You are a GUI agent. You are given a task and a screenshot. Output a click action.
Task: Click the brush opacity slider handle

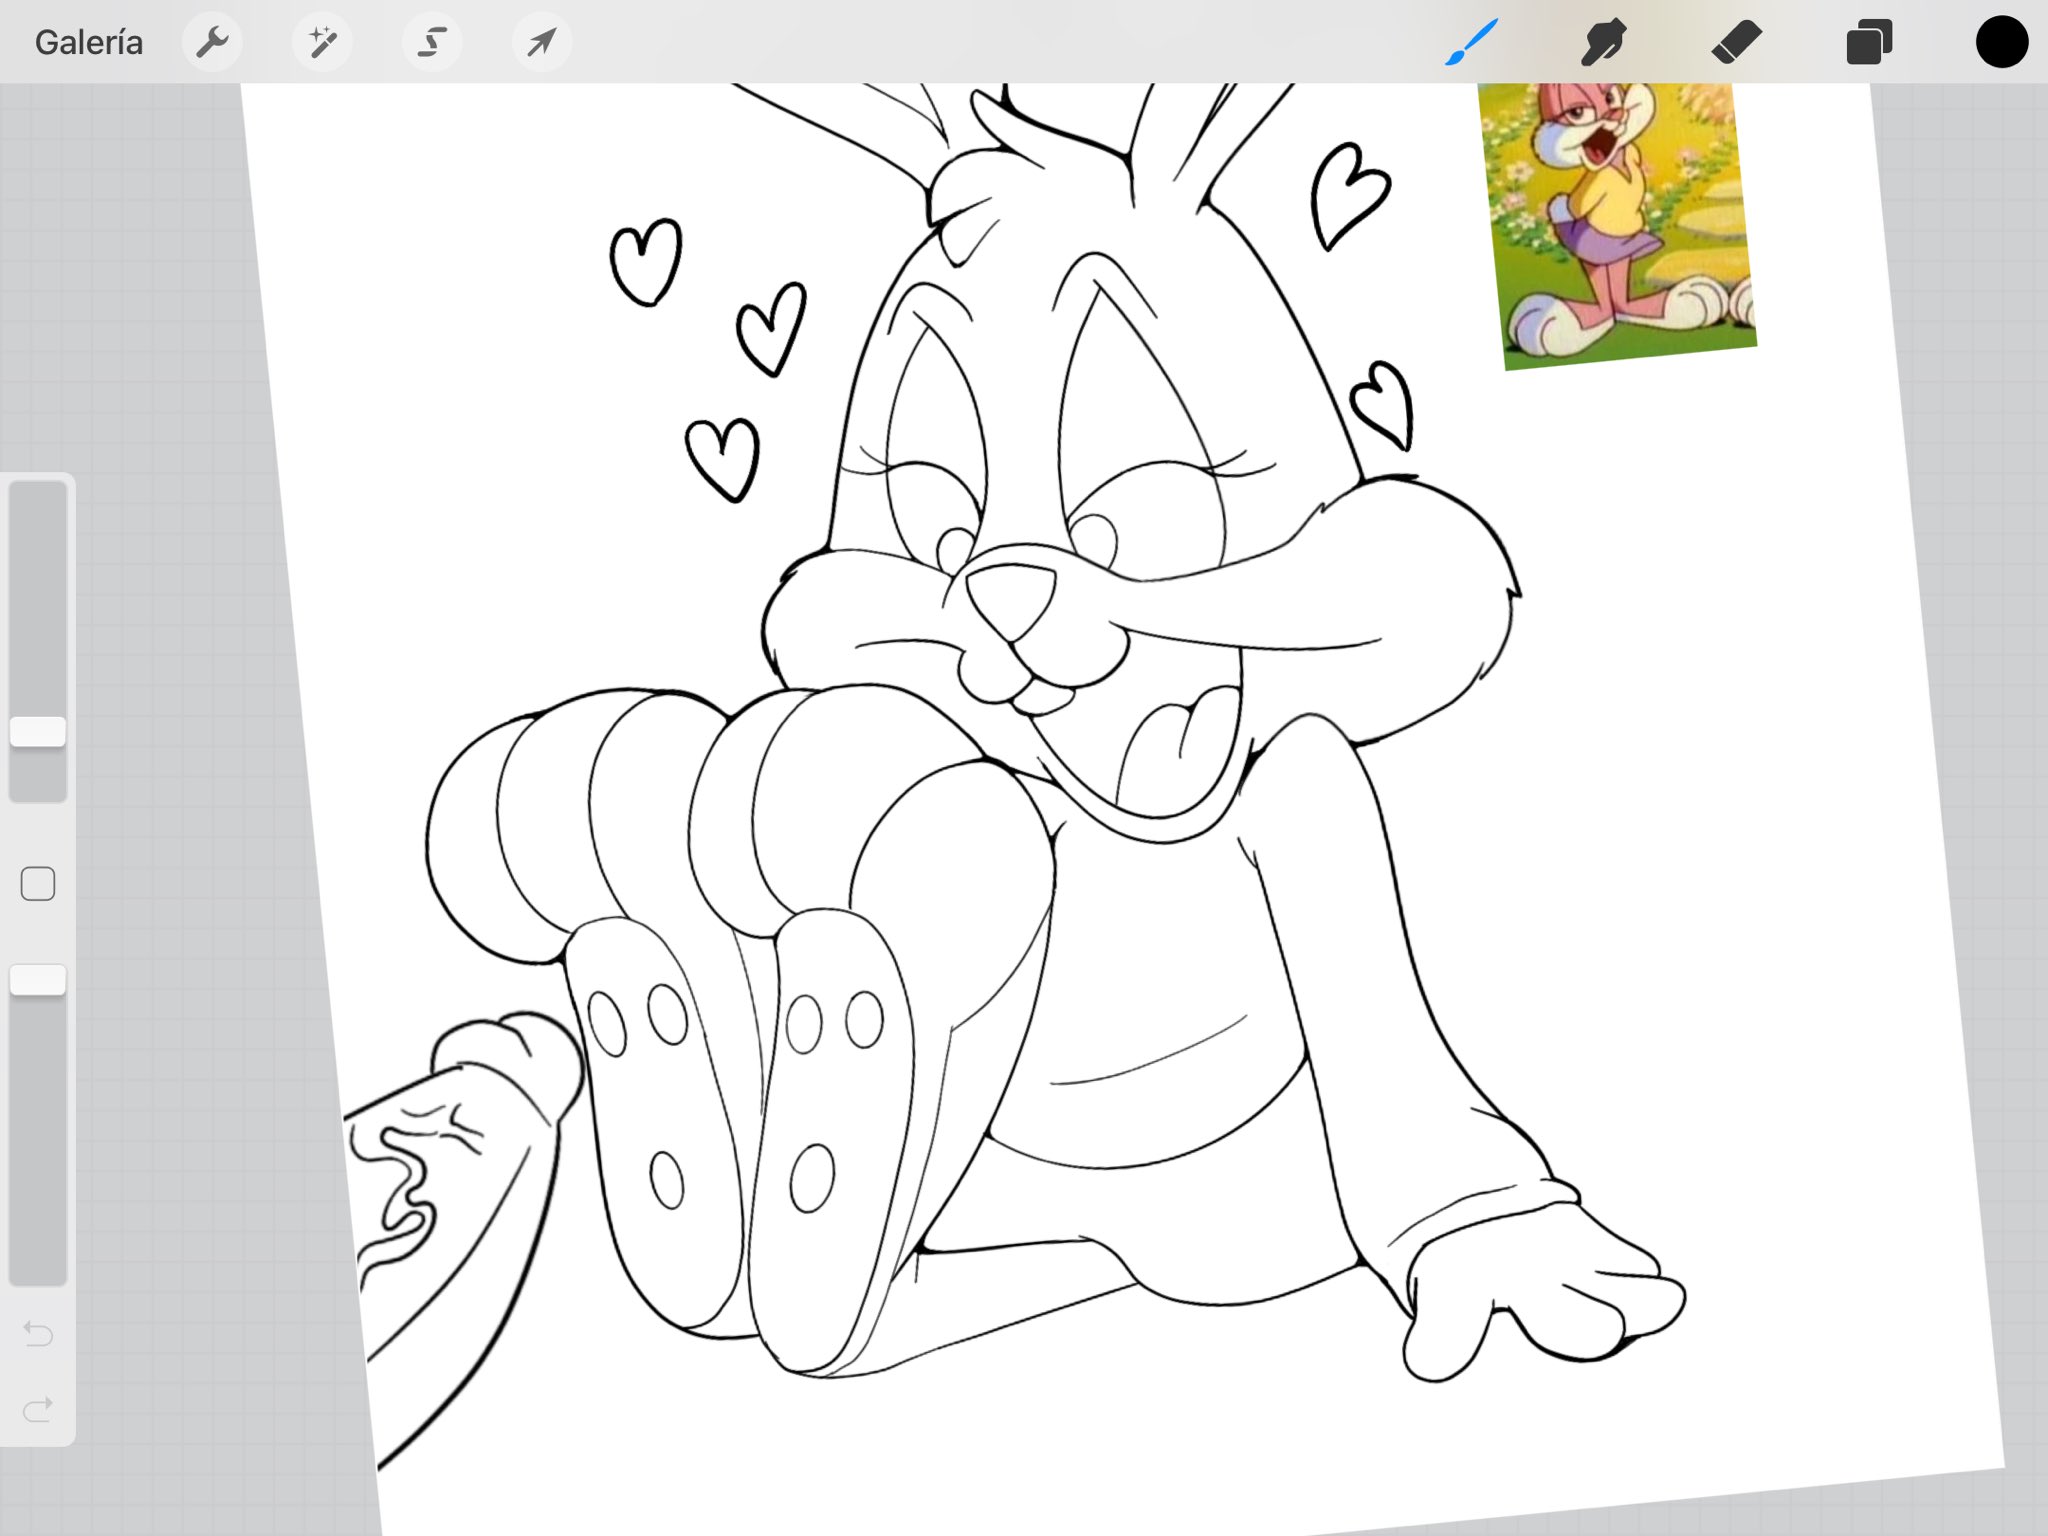38,980
